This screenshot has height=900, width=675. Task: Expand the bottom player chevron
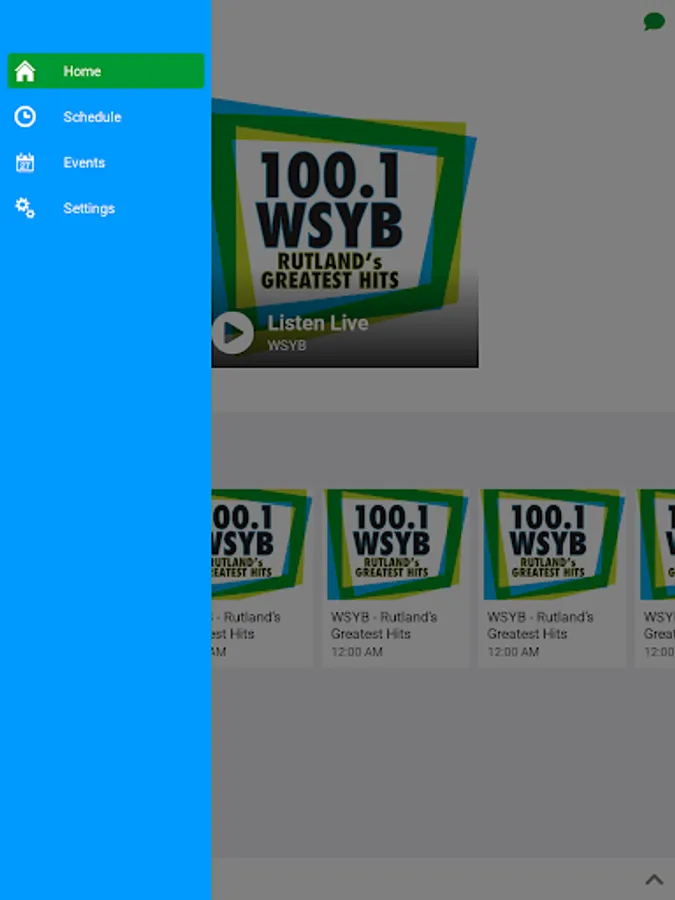point(654,879)
